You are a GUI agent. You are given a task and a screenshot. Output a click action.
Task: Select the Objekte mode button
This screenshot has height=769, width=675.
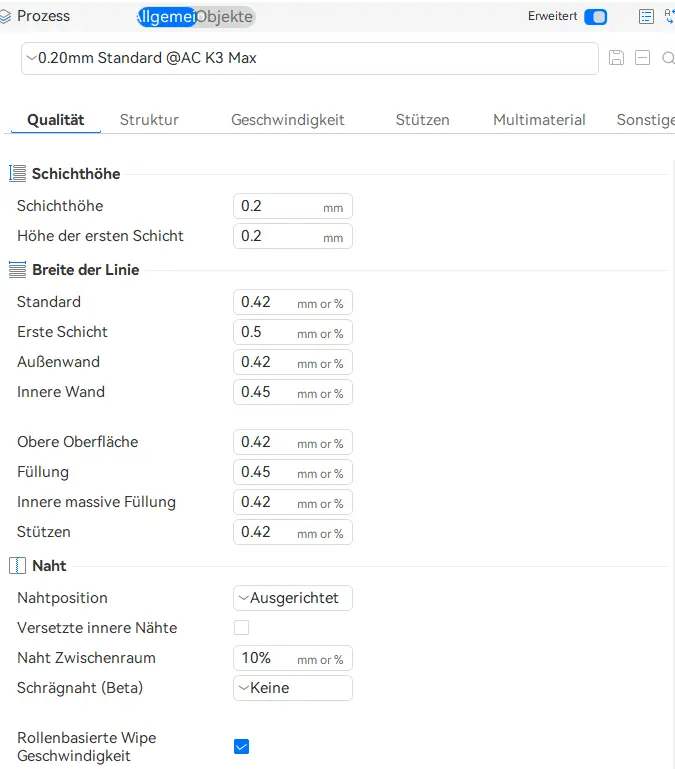[226, 17]
